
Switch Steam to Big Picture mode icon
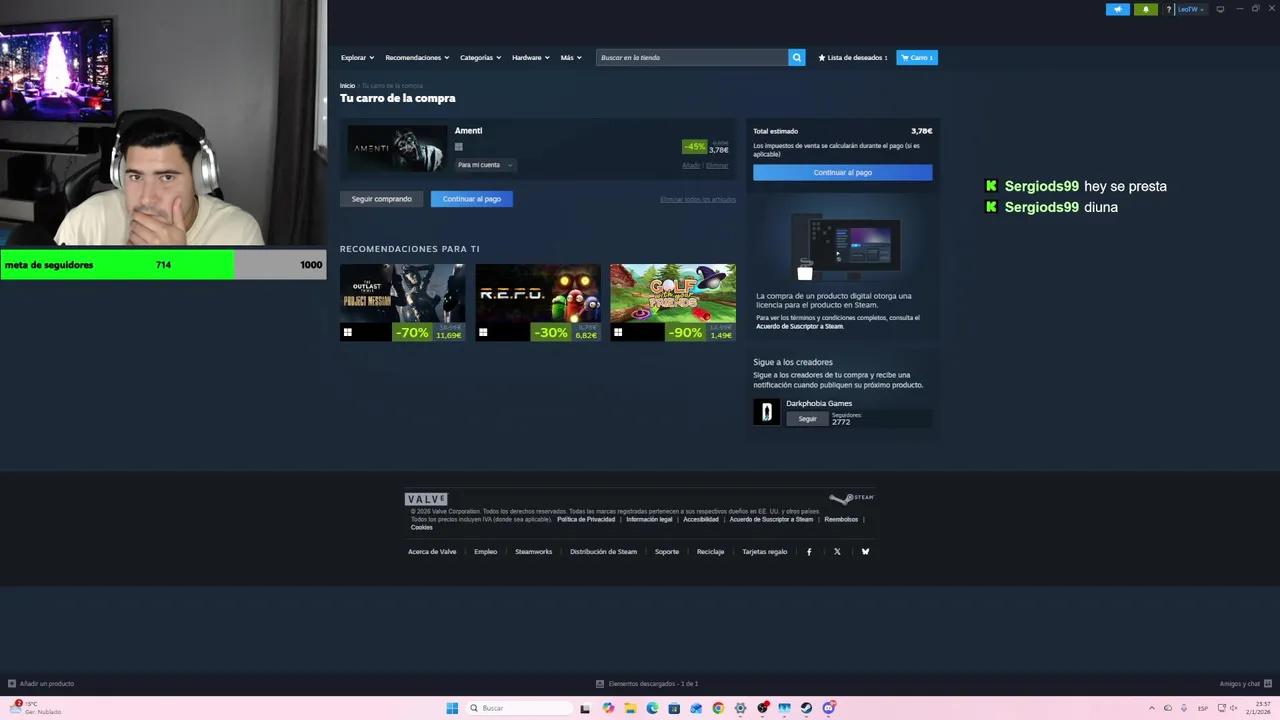click(x=1220, y=9)
